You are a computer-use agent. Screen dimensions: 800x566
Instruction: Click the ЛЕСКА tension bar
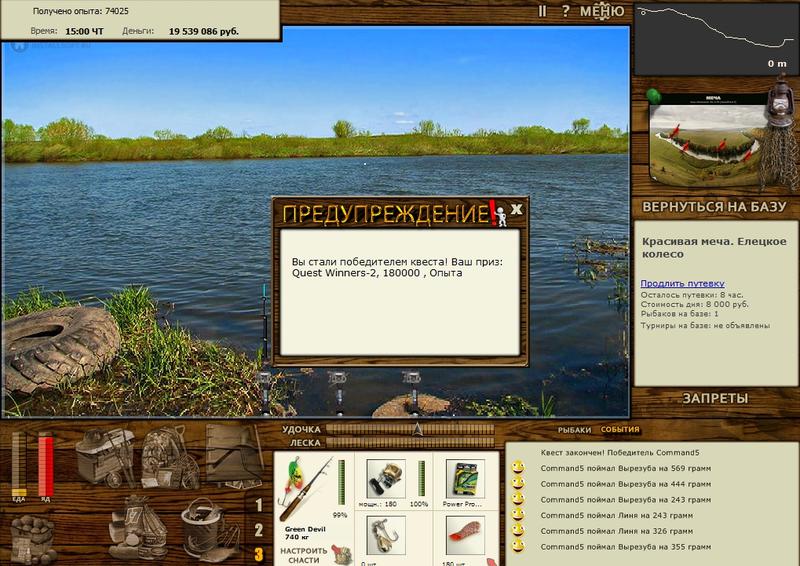click(410, 442)
